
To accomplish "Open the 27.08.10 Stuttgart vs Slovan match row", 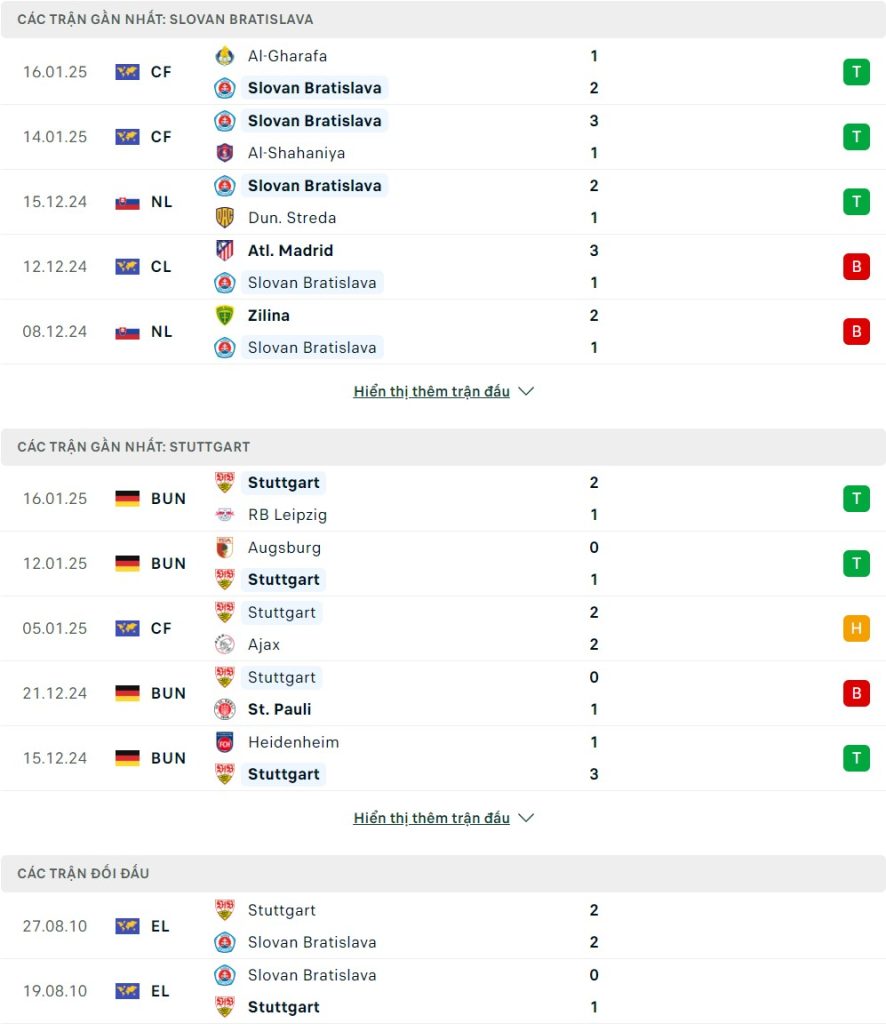I will click(x=443, y=926).
